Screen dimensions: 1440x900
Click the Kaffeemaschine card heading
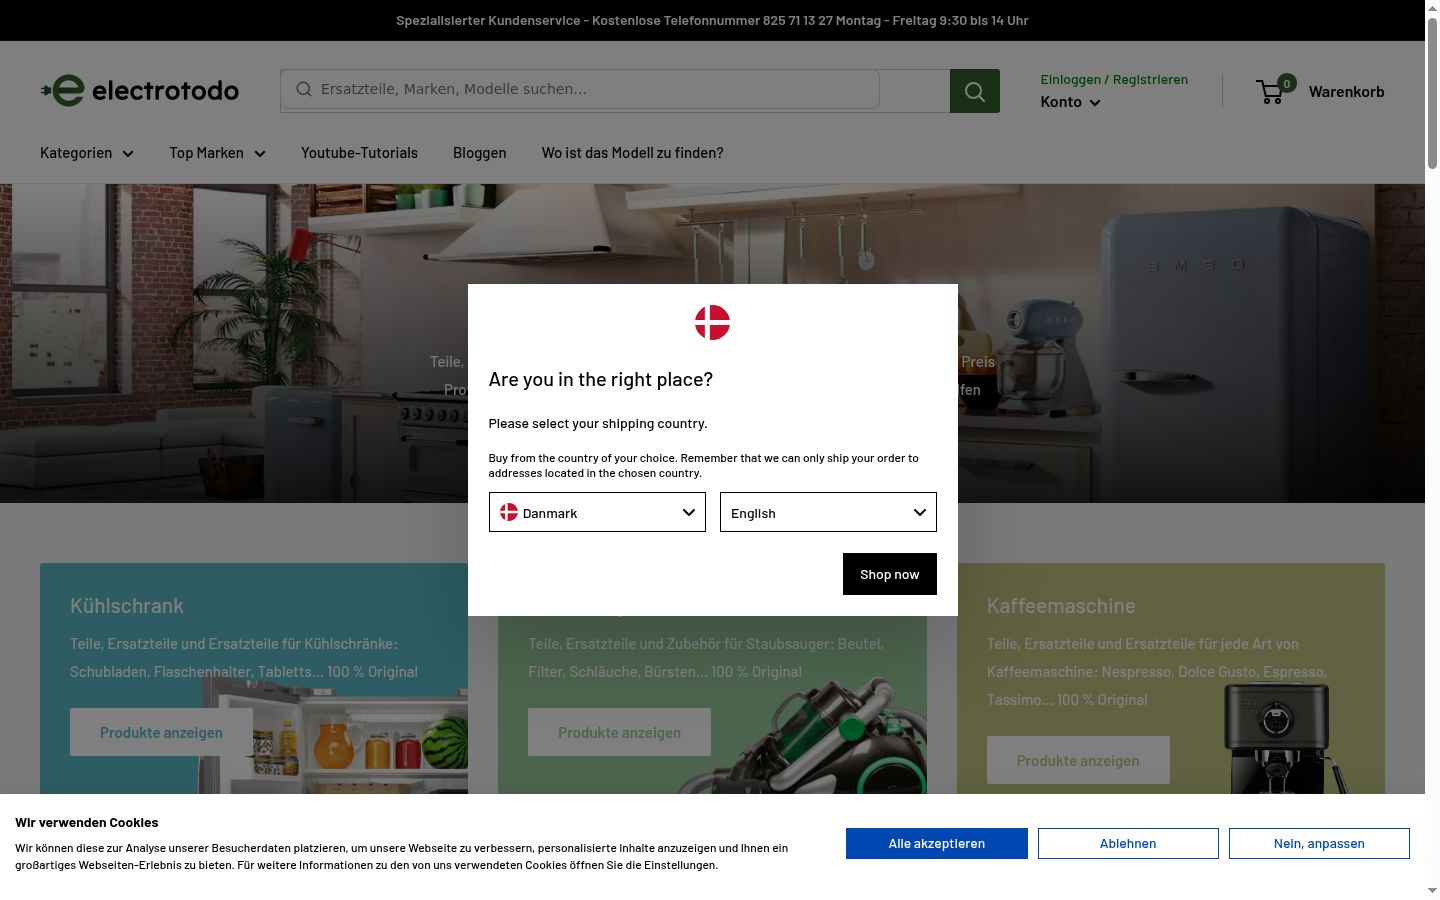click(x=1061, y=605)
